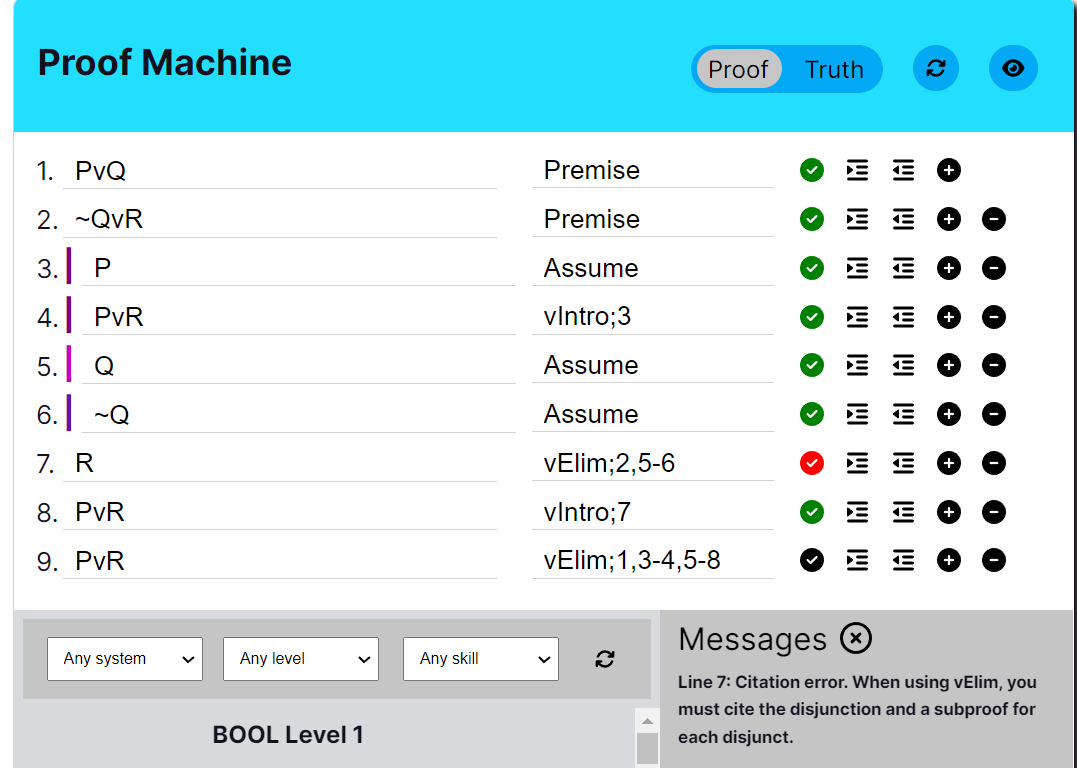Click the outdent icon on line 6
Screen dimensions: 1077x768
point(903,414)
